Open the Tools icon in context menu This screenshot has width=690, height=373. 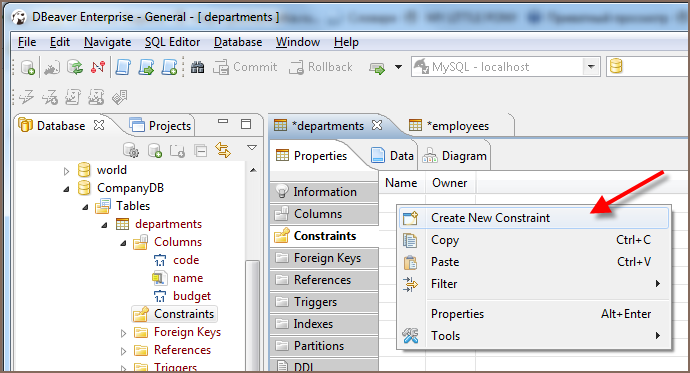(410, 336)
